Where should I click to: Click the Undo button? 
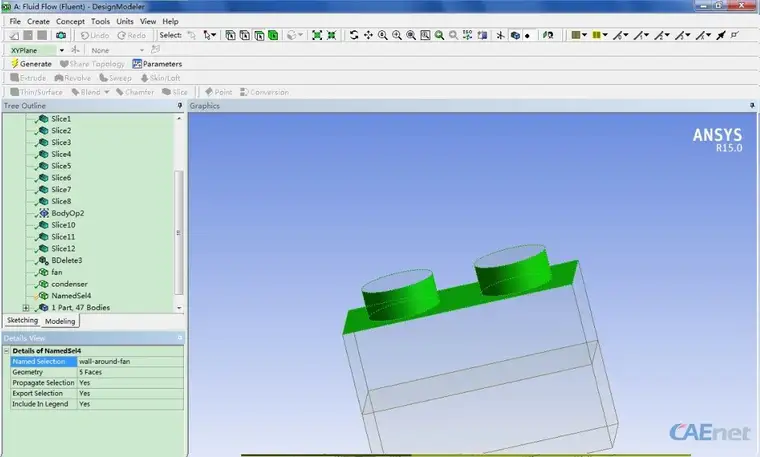click(x=95, y=35)
